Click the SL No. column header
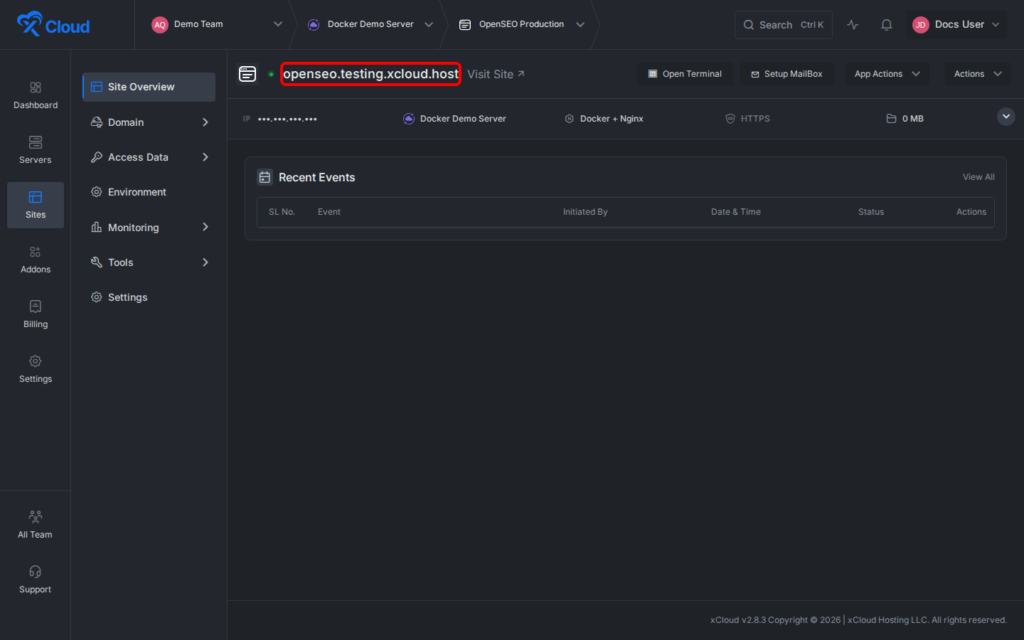 tap(281, 212)
